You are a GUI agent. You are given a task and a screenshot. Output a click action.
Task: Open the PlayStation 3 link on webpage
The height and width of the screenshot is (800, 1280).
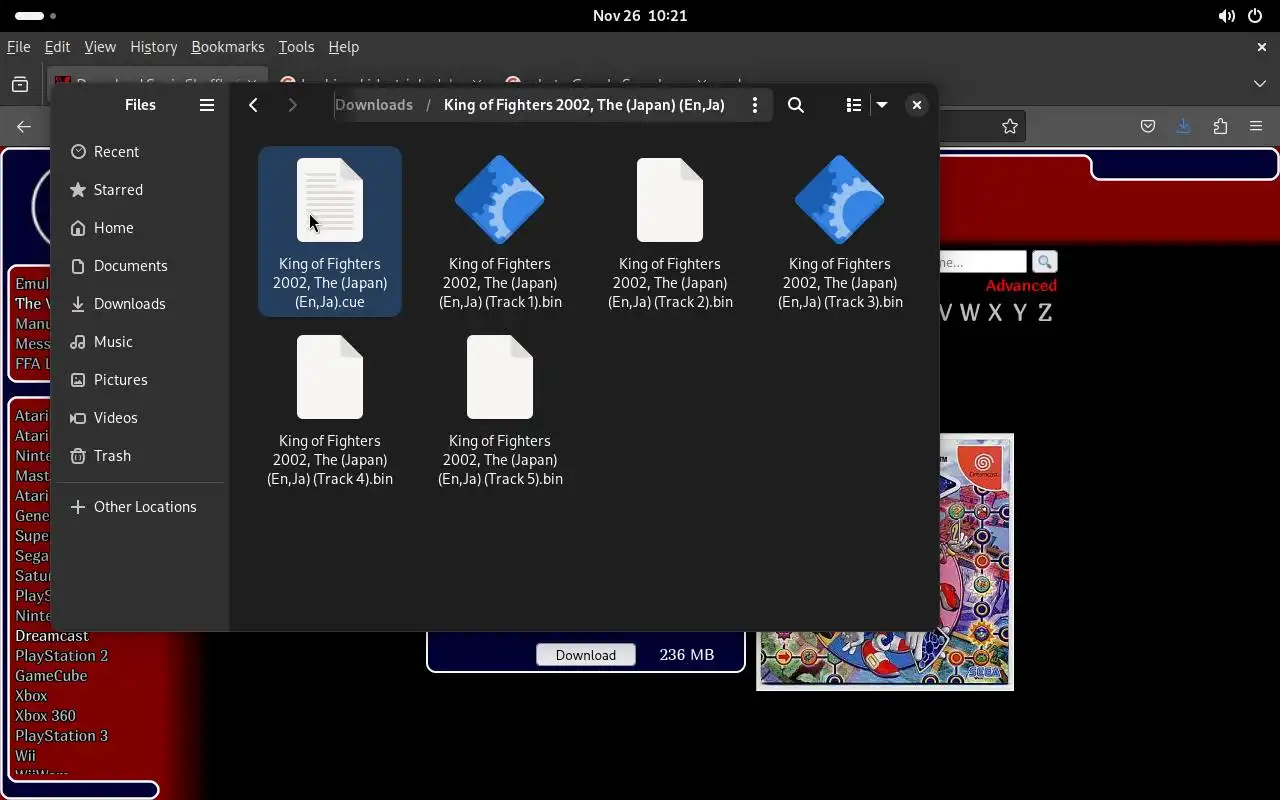click(x=61, y=736)
